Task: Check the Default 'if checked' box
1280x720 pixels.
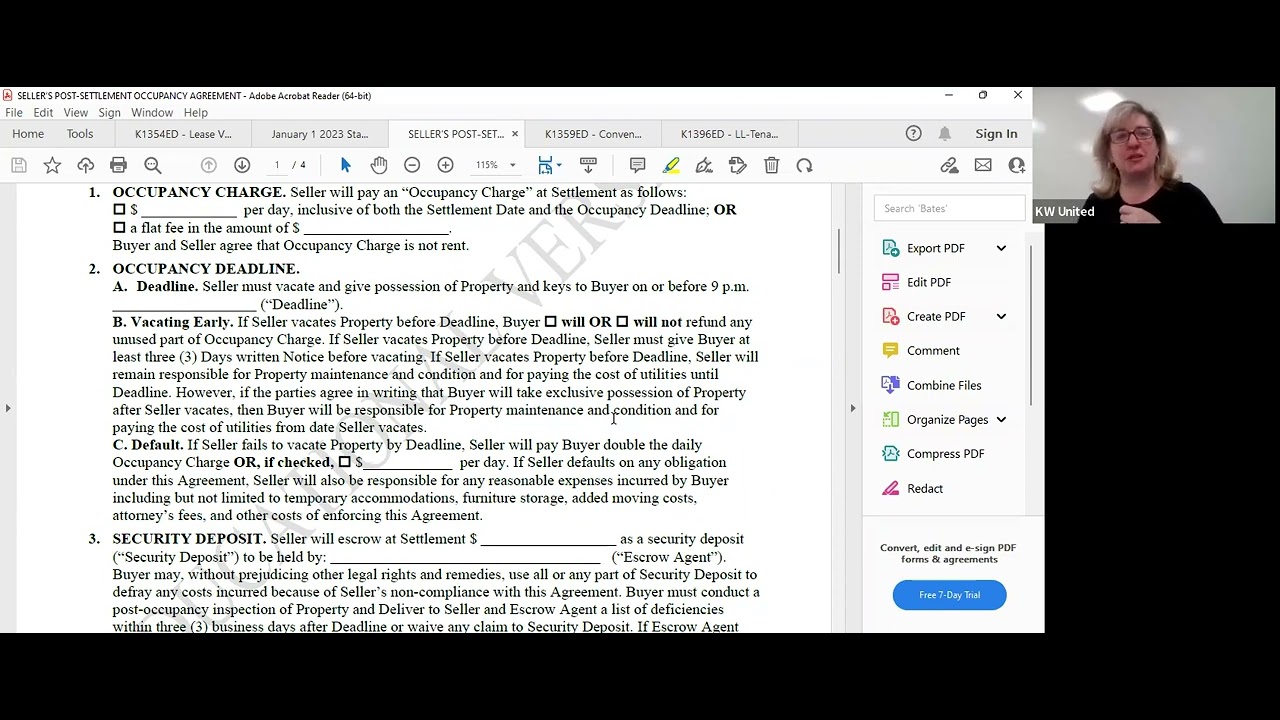Action: pos(344,462)
